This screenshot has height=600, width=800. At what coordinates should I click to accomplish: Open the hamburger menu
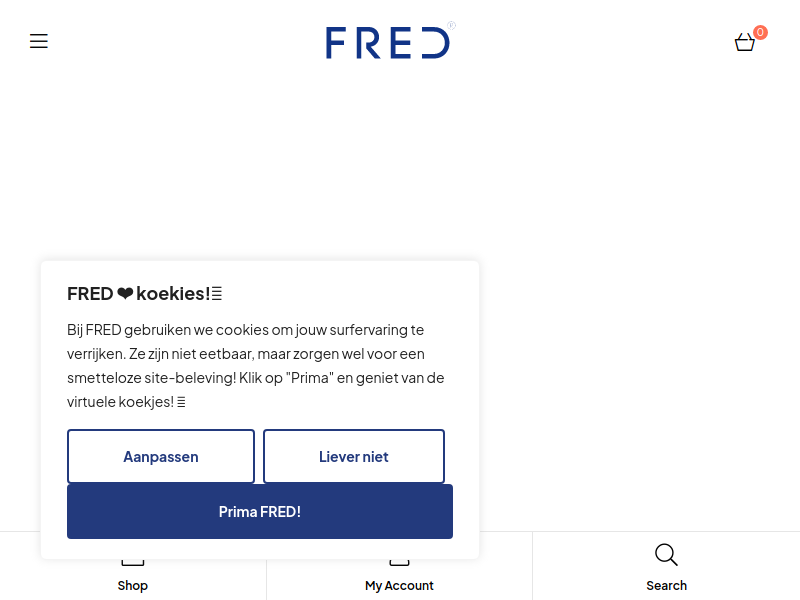tap(39, 41)
